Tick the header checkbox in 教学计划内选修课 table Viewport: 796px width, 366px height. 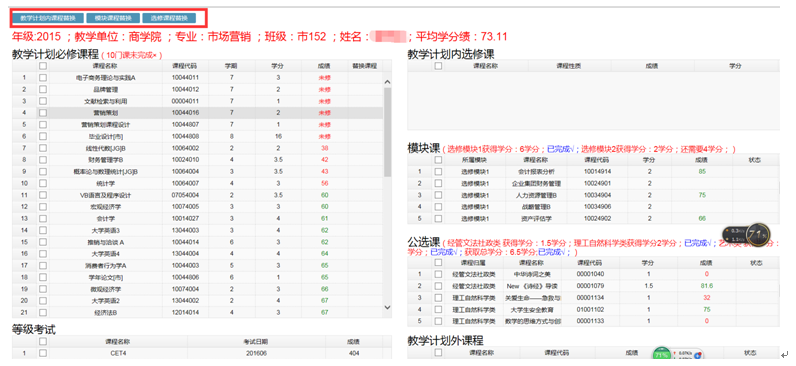coord(439,66)
